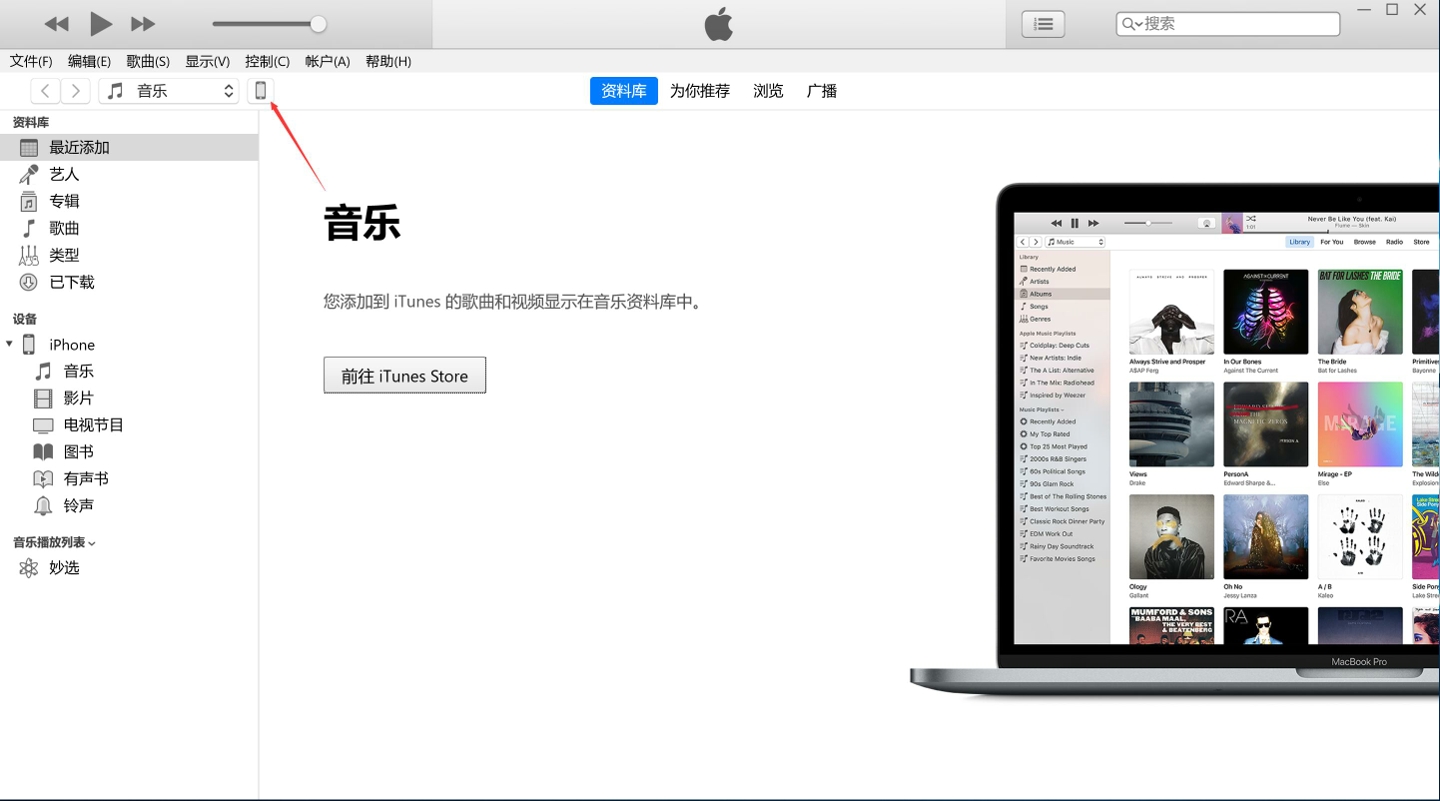Open the 帮助(H) menu
1440x801 pixels.
388,61
